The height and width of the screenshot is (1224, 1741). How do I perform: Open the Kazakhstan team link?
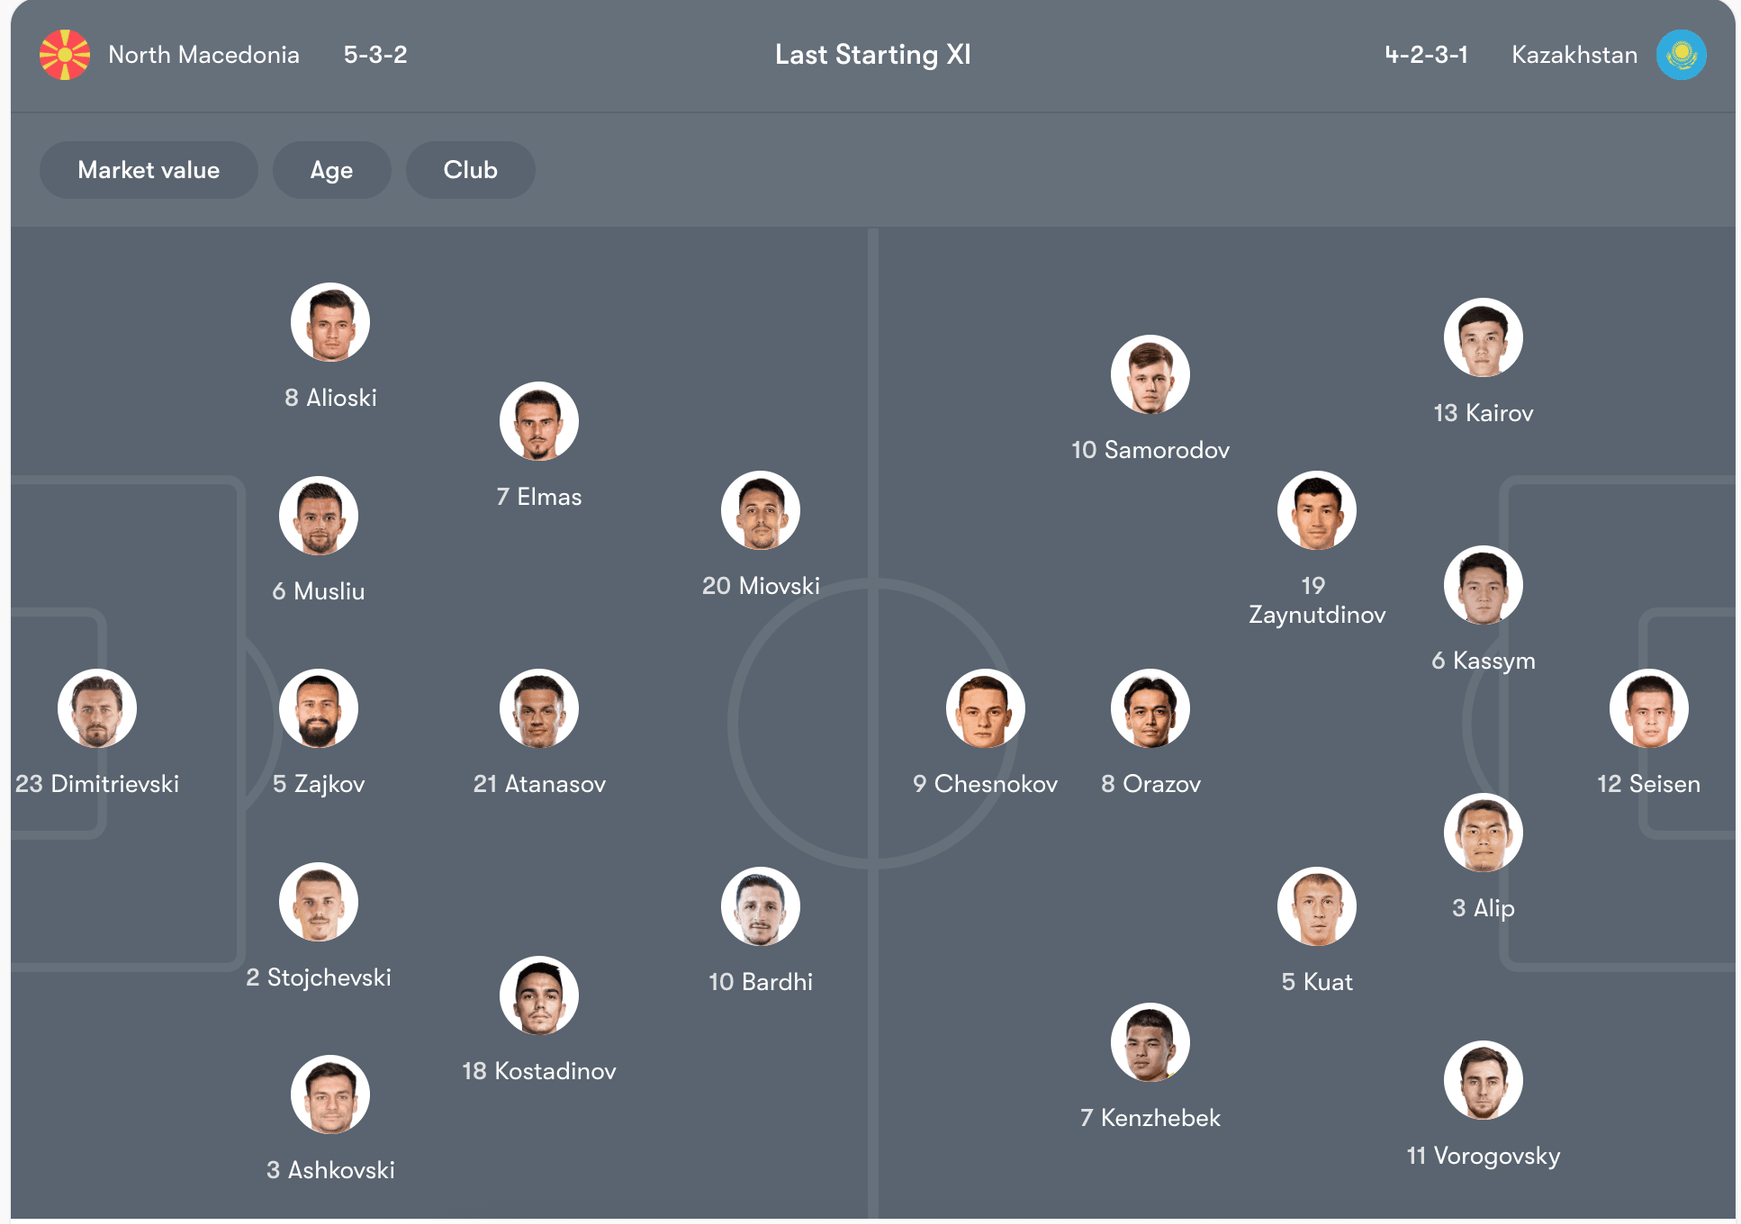coord(1574,55)
